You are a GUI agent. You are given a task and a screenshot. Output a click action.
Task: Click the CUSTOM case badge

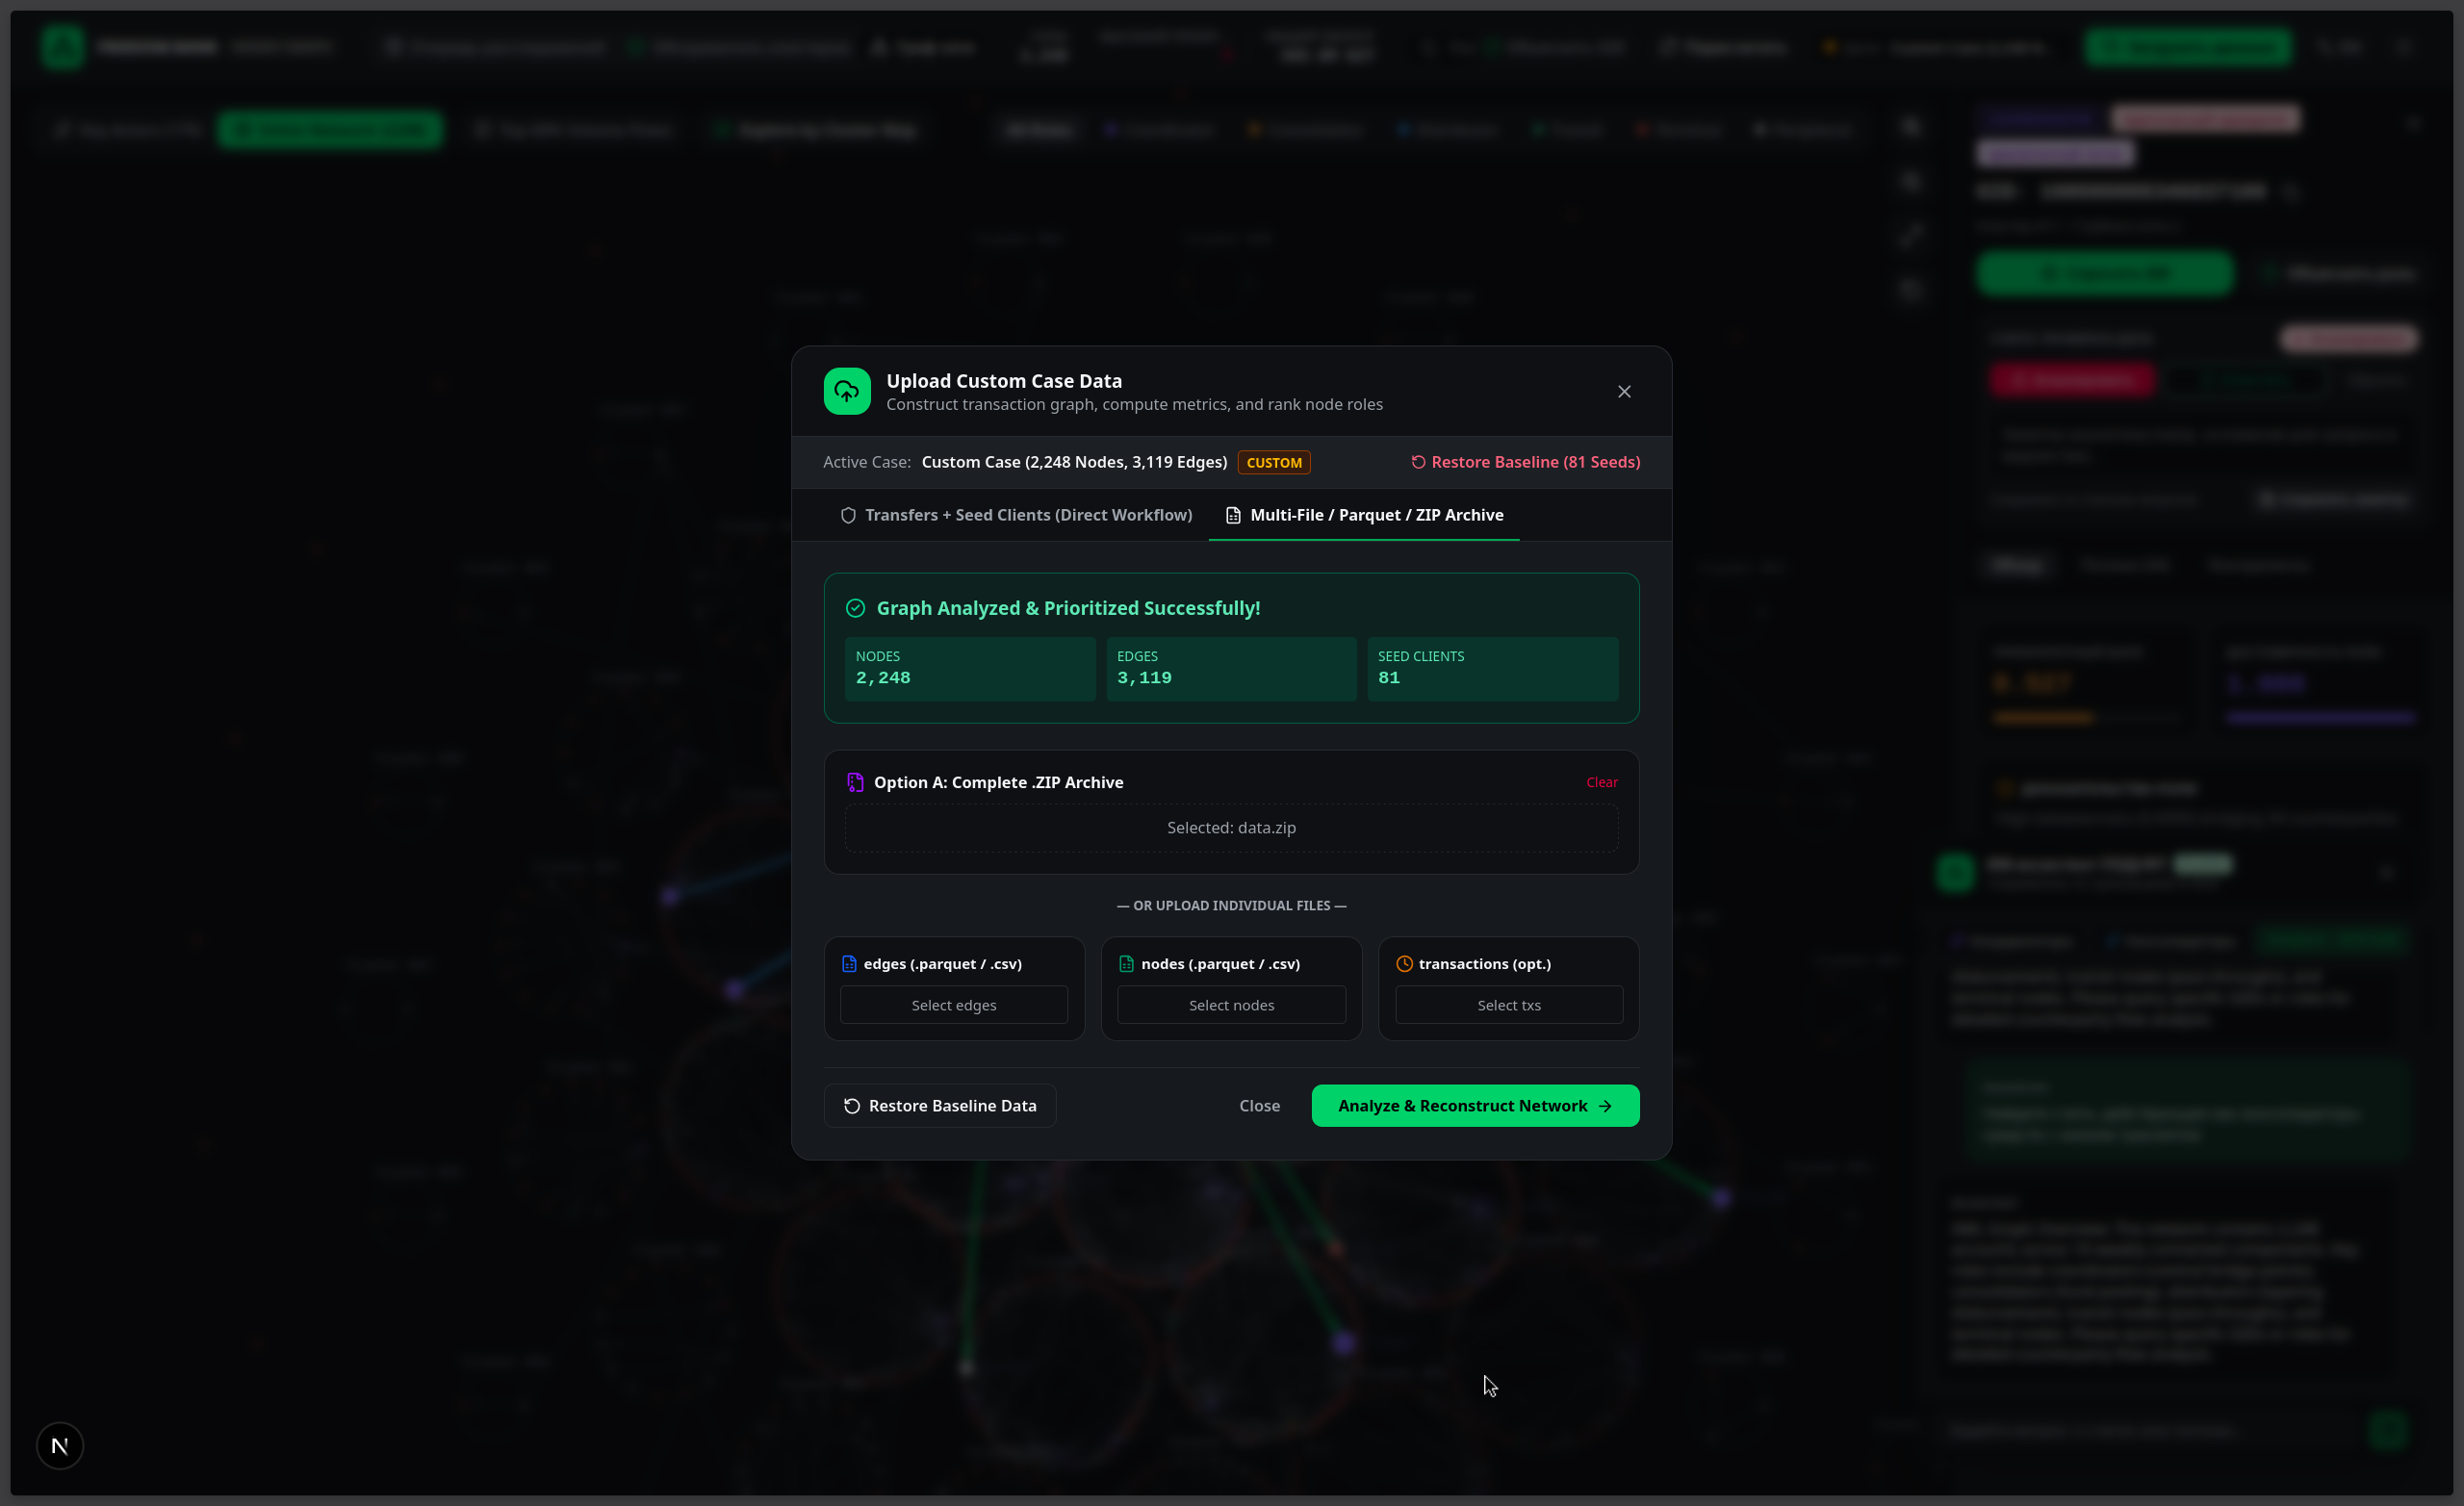pyautogui.click(x=1274, y=462)
